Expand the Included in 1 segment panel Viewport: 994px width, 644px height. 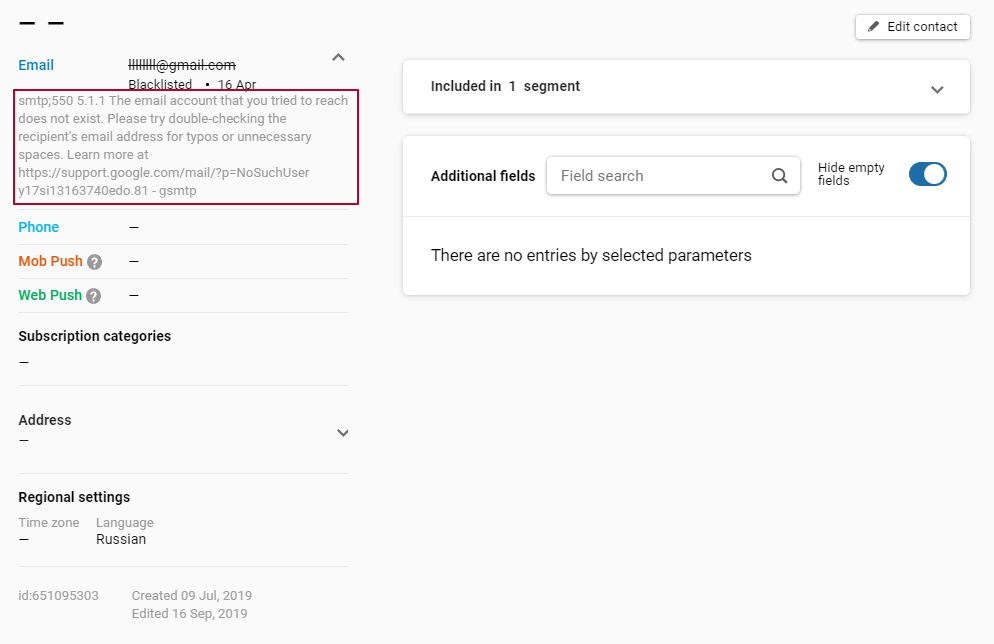[x=937, y=89]
